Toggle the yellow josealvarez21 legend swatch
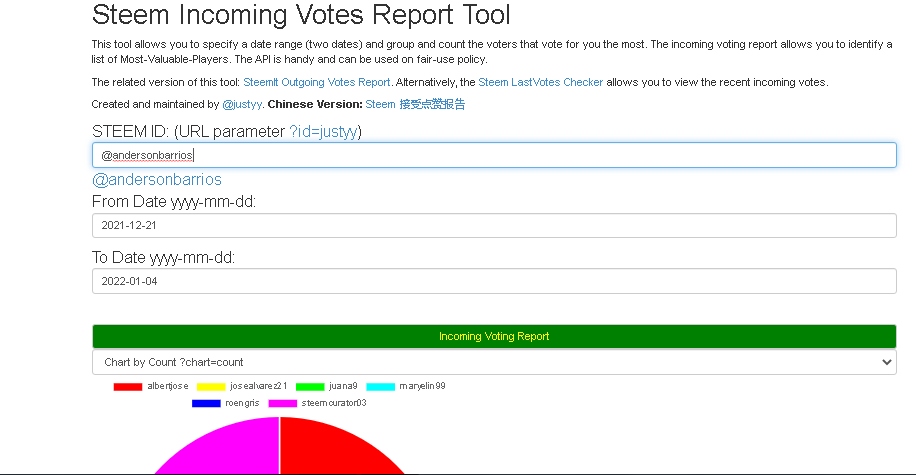Viewport: 916px width, 475px height. coord(211,386)
